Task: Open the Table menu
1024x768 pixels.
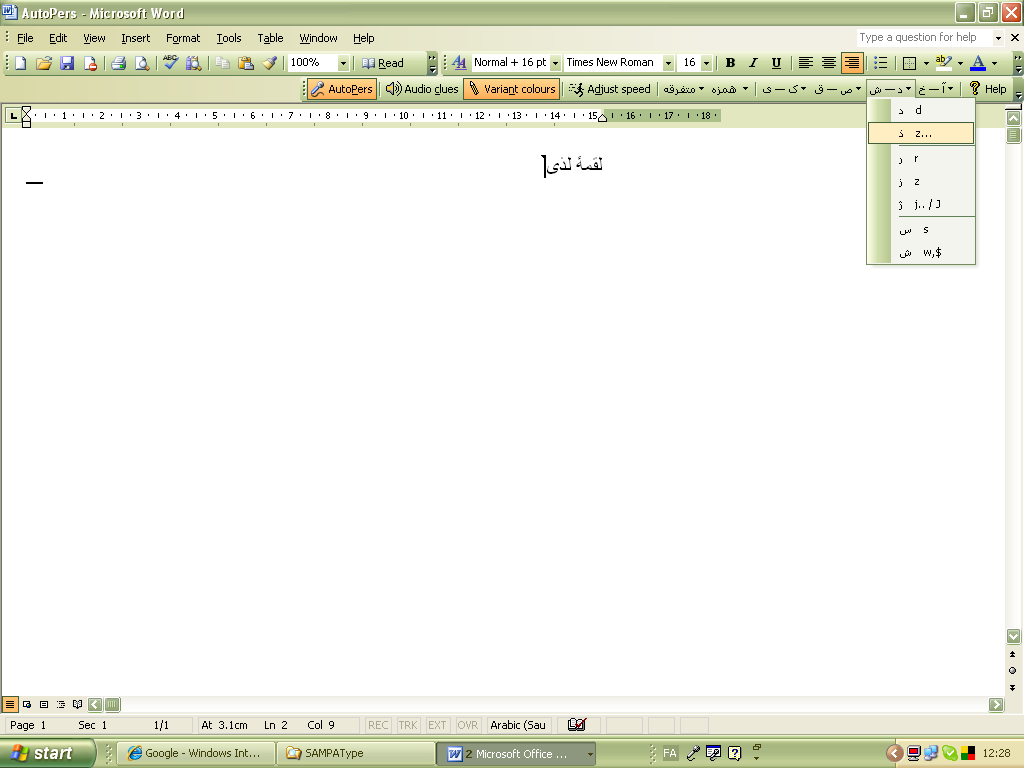Action: tap(270, 37)
